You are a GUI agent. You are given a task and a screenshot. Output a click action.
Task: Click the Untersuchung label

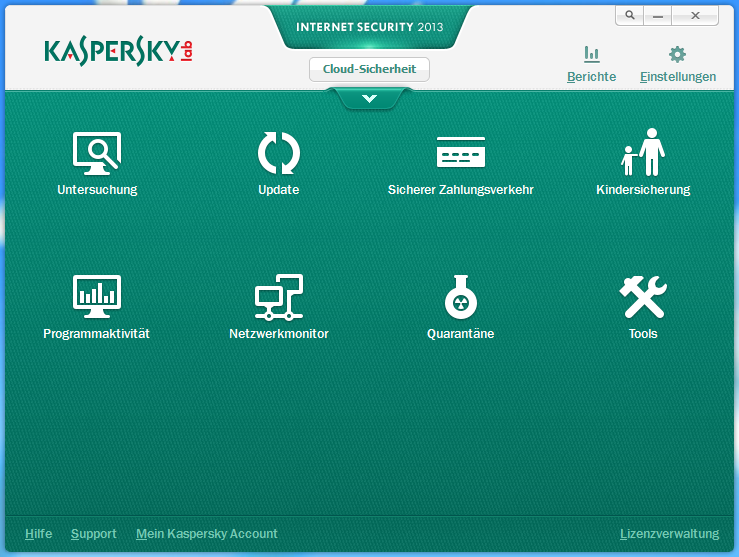[97, 190]
